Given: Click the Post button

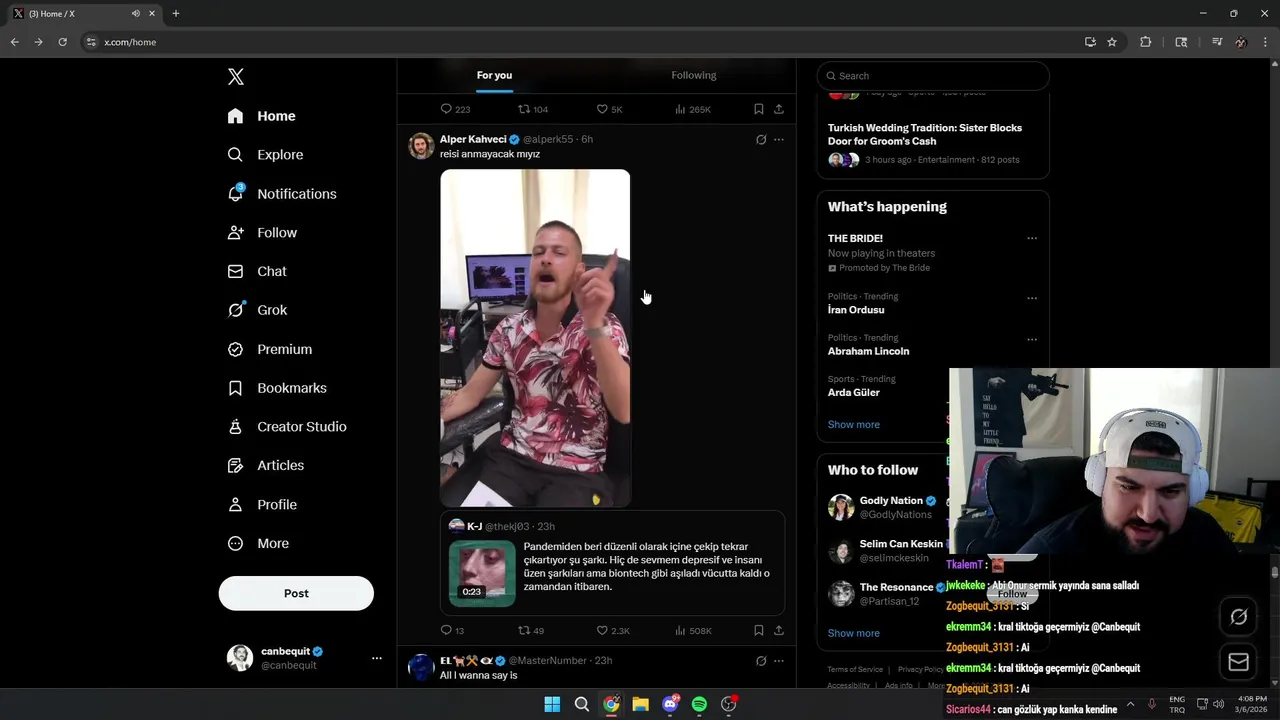Looking at the screenshot, I should pyautogui.click(x=296, y=593).
